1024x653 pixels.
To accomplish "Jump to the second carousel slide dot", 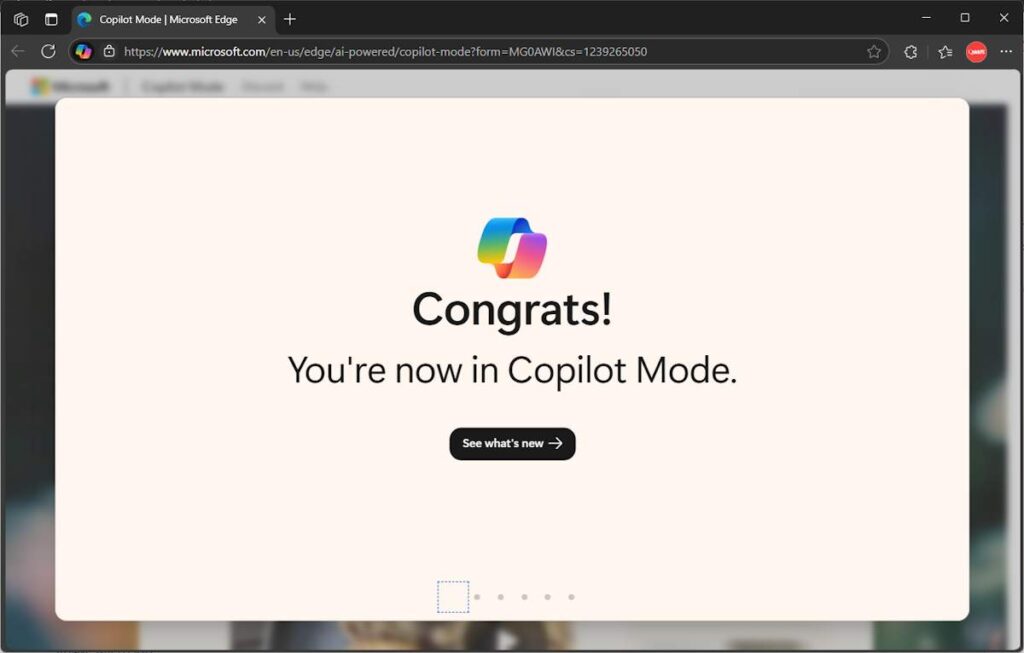I will (477, 597).
